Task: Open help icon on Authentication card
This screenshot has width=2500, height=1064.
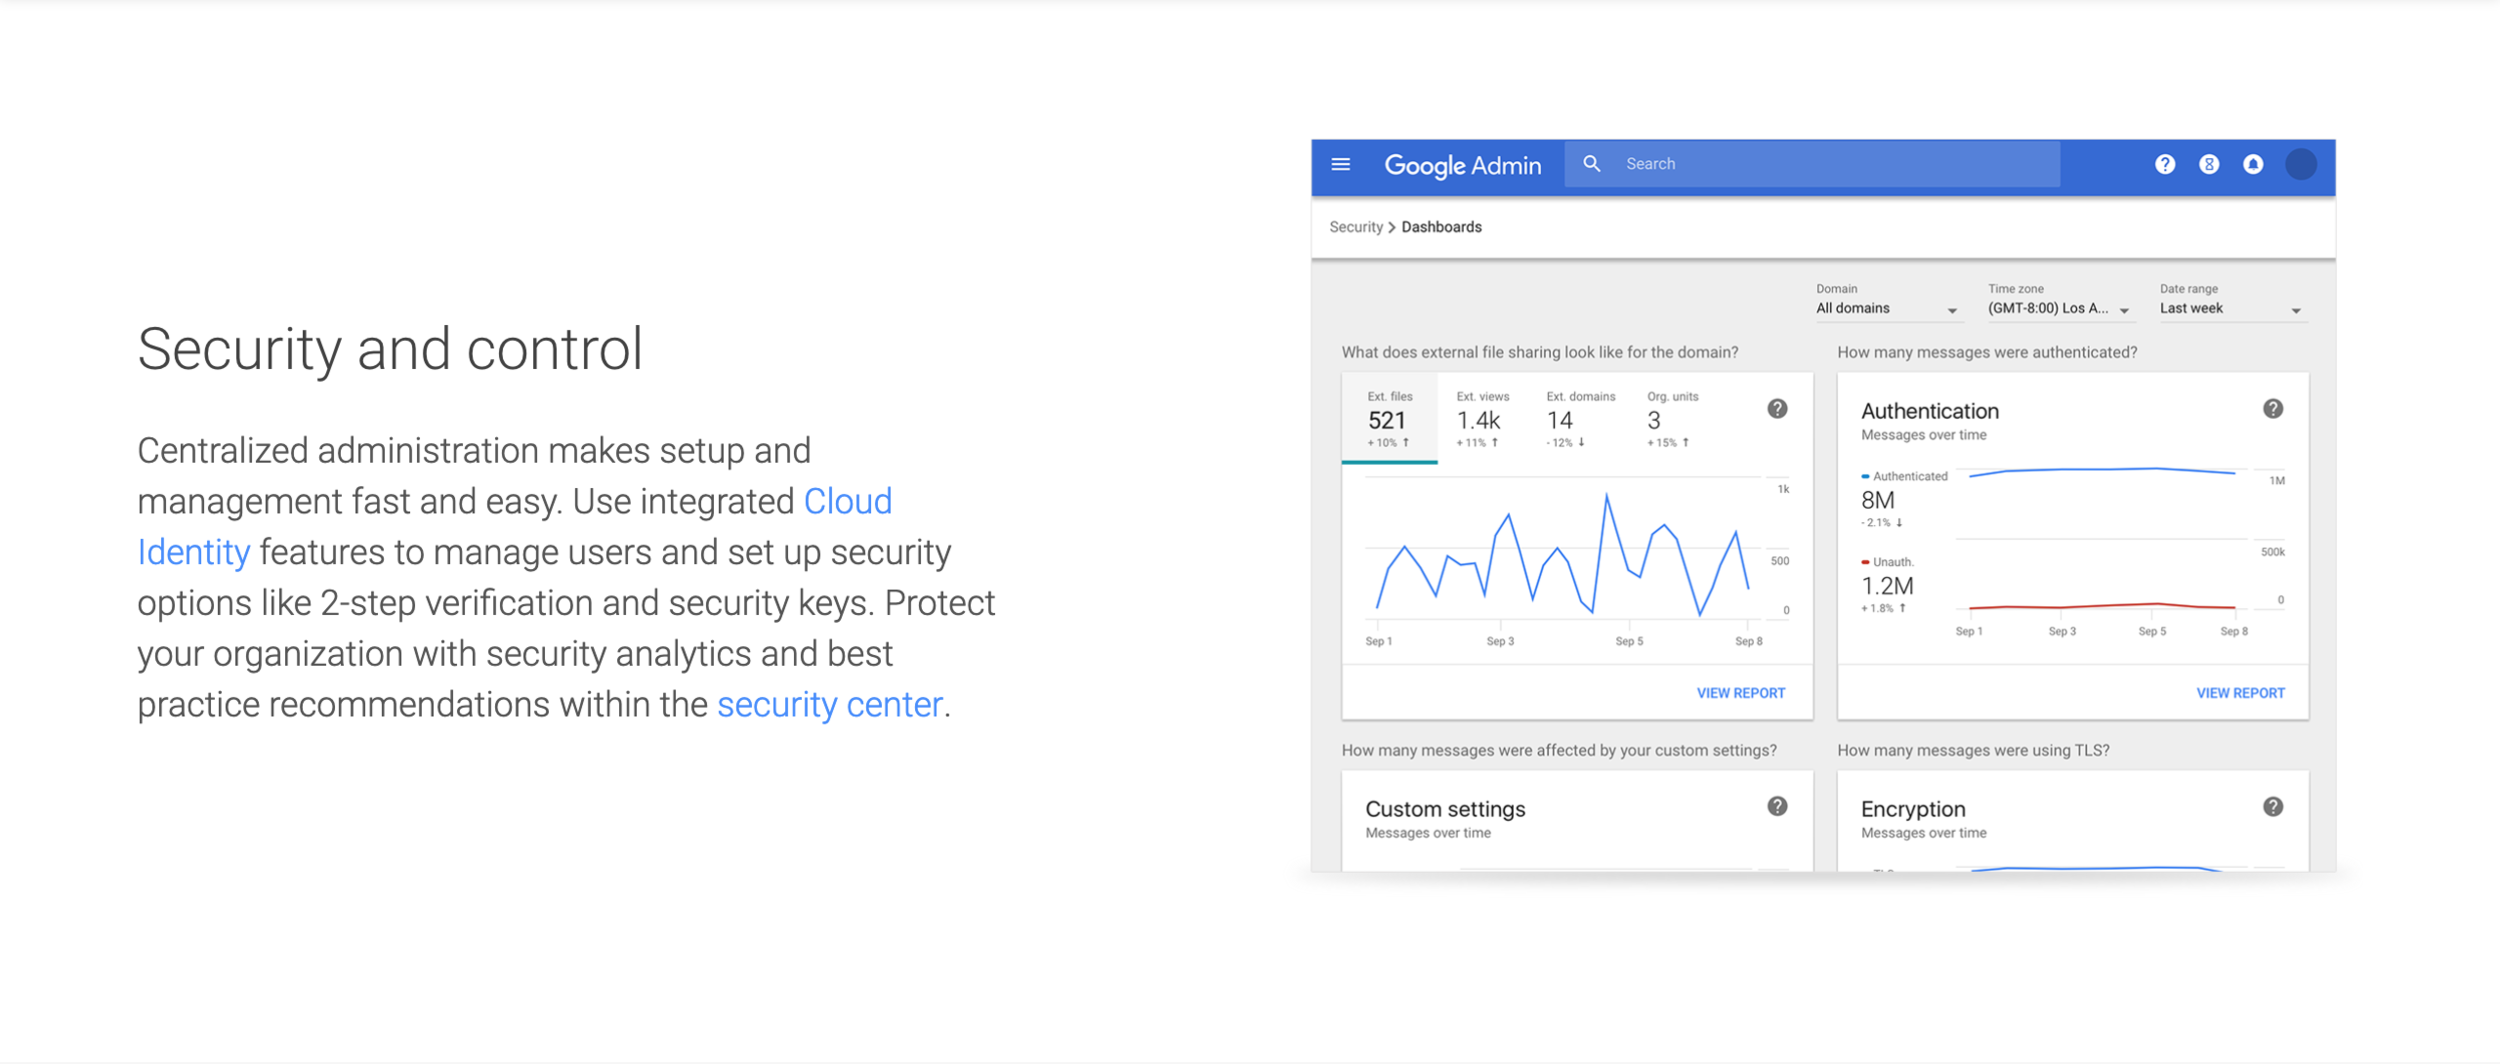Action: [x=2273, y=409]
